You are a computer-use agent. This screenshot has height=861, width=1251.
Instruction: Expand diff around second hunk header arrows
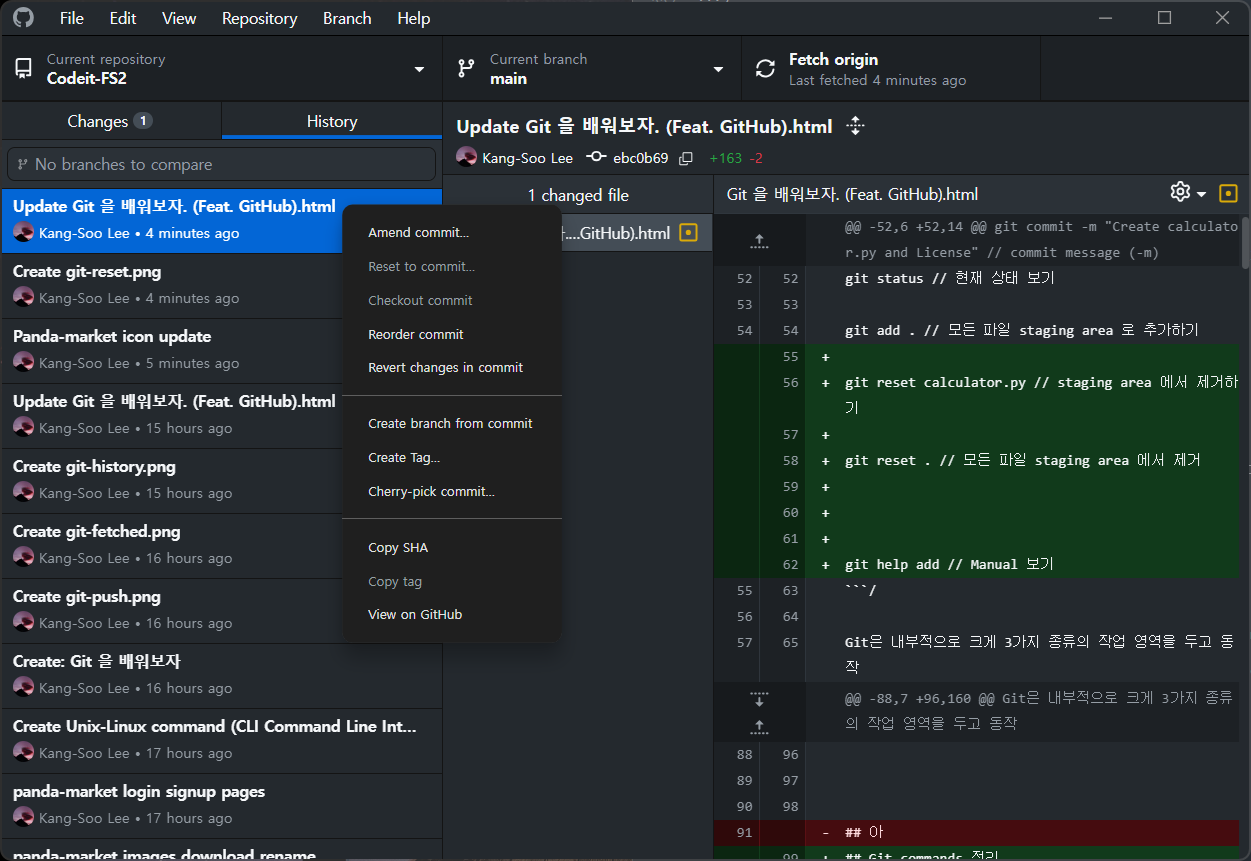coord(759,713)
